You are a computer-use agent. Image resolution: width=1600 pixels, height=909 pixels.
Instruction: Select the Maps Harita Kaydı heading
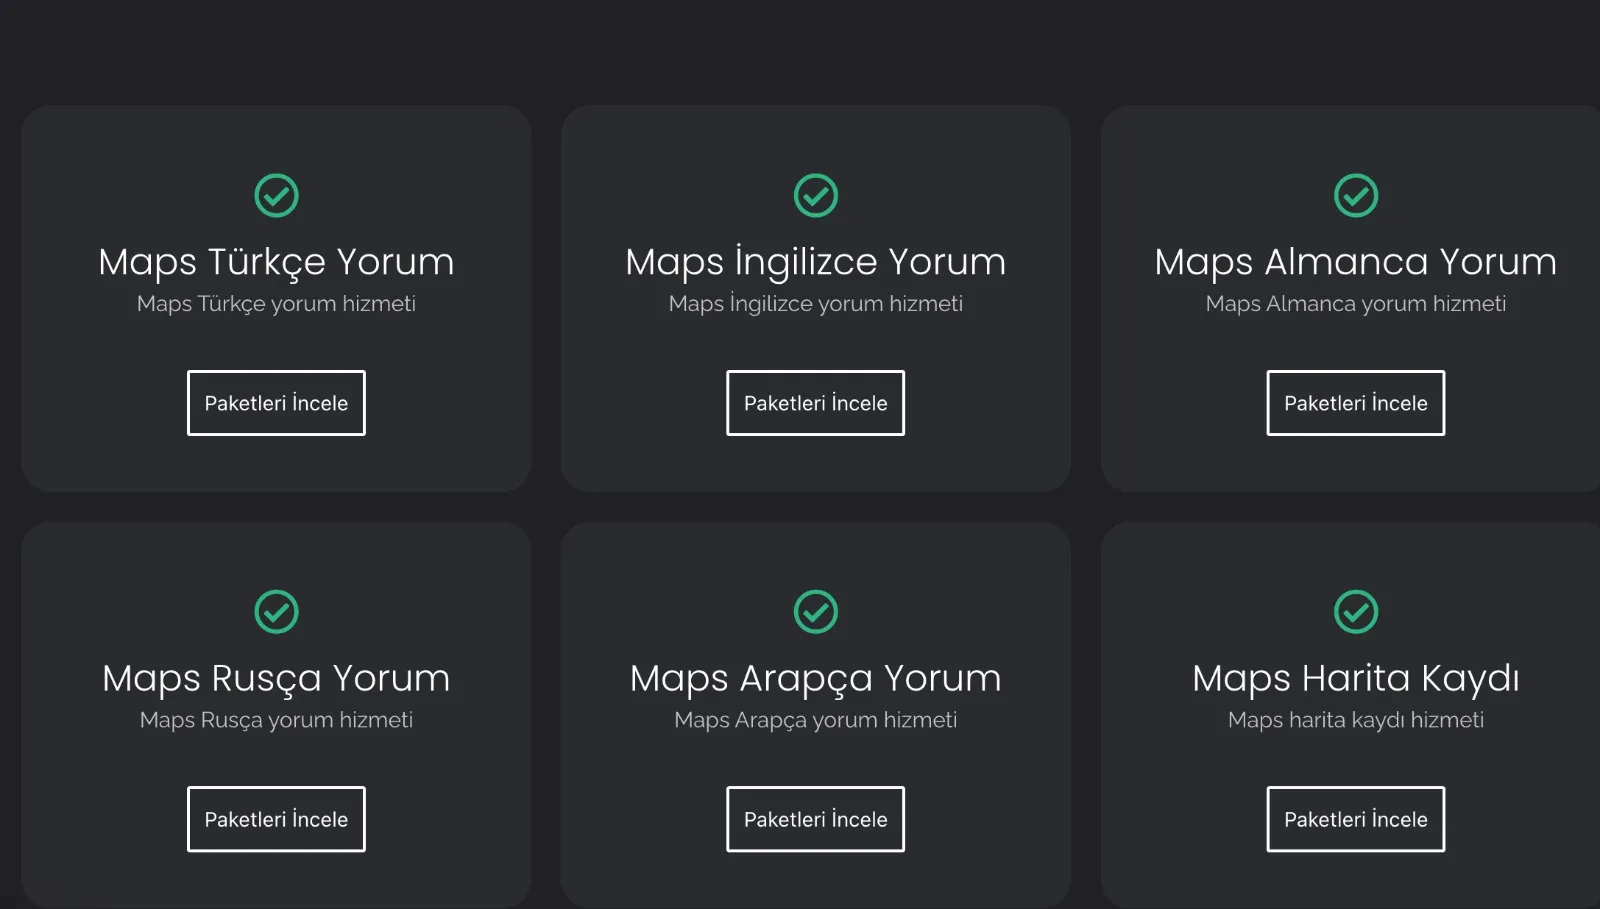tap(1356, 679)
